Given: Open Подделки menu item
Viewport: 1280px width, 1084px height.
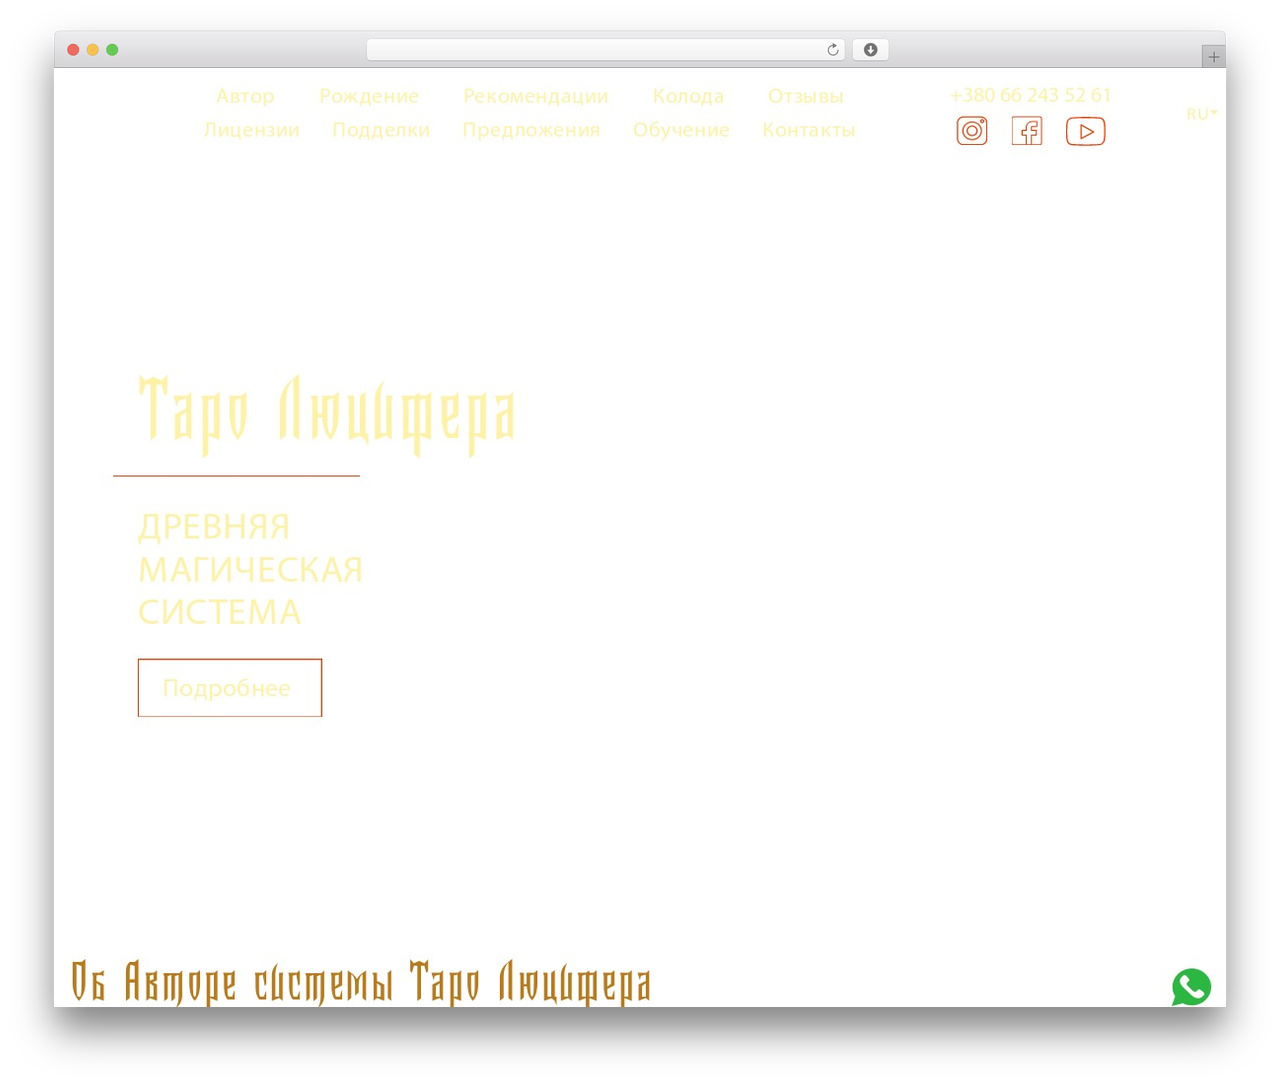Looking at the screenshot, I should tap(381, 130).
